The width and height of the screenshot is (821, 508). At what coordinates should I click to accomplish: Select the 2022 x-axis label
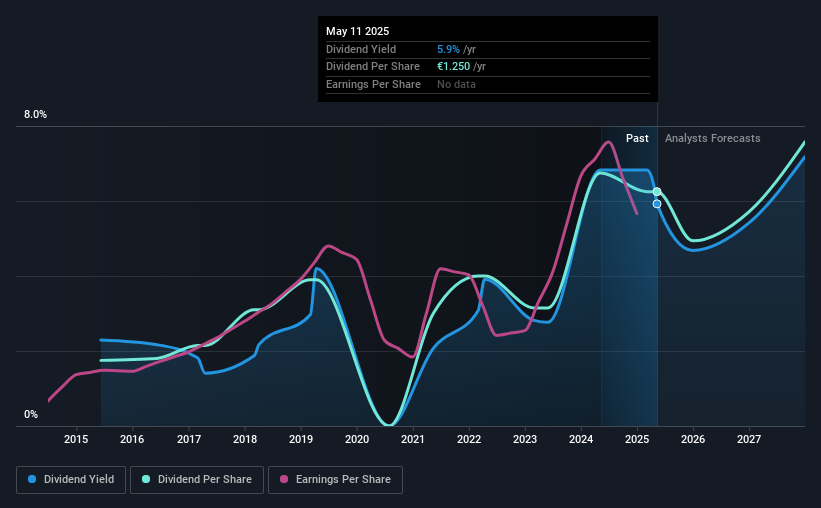click(469, 439)
